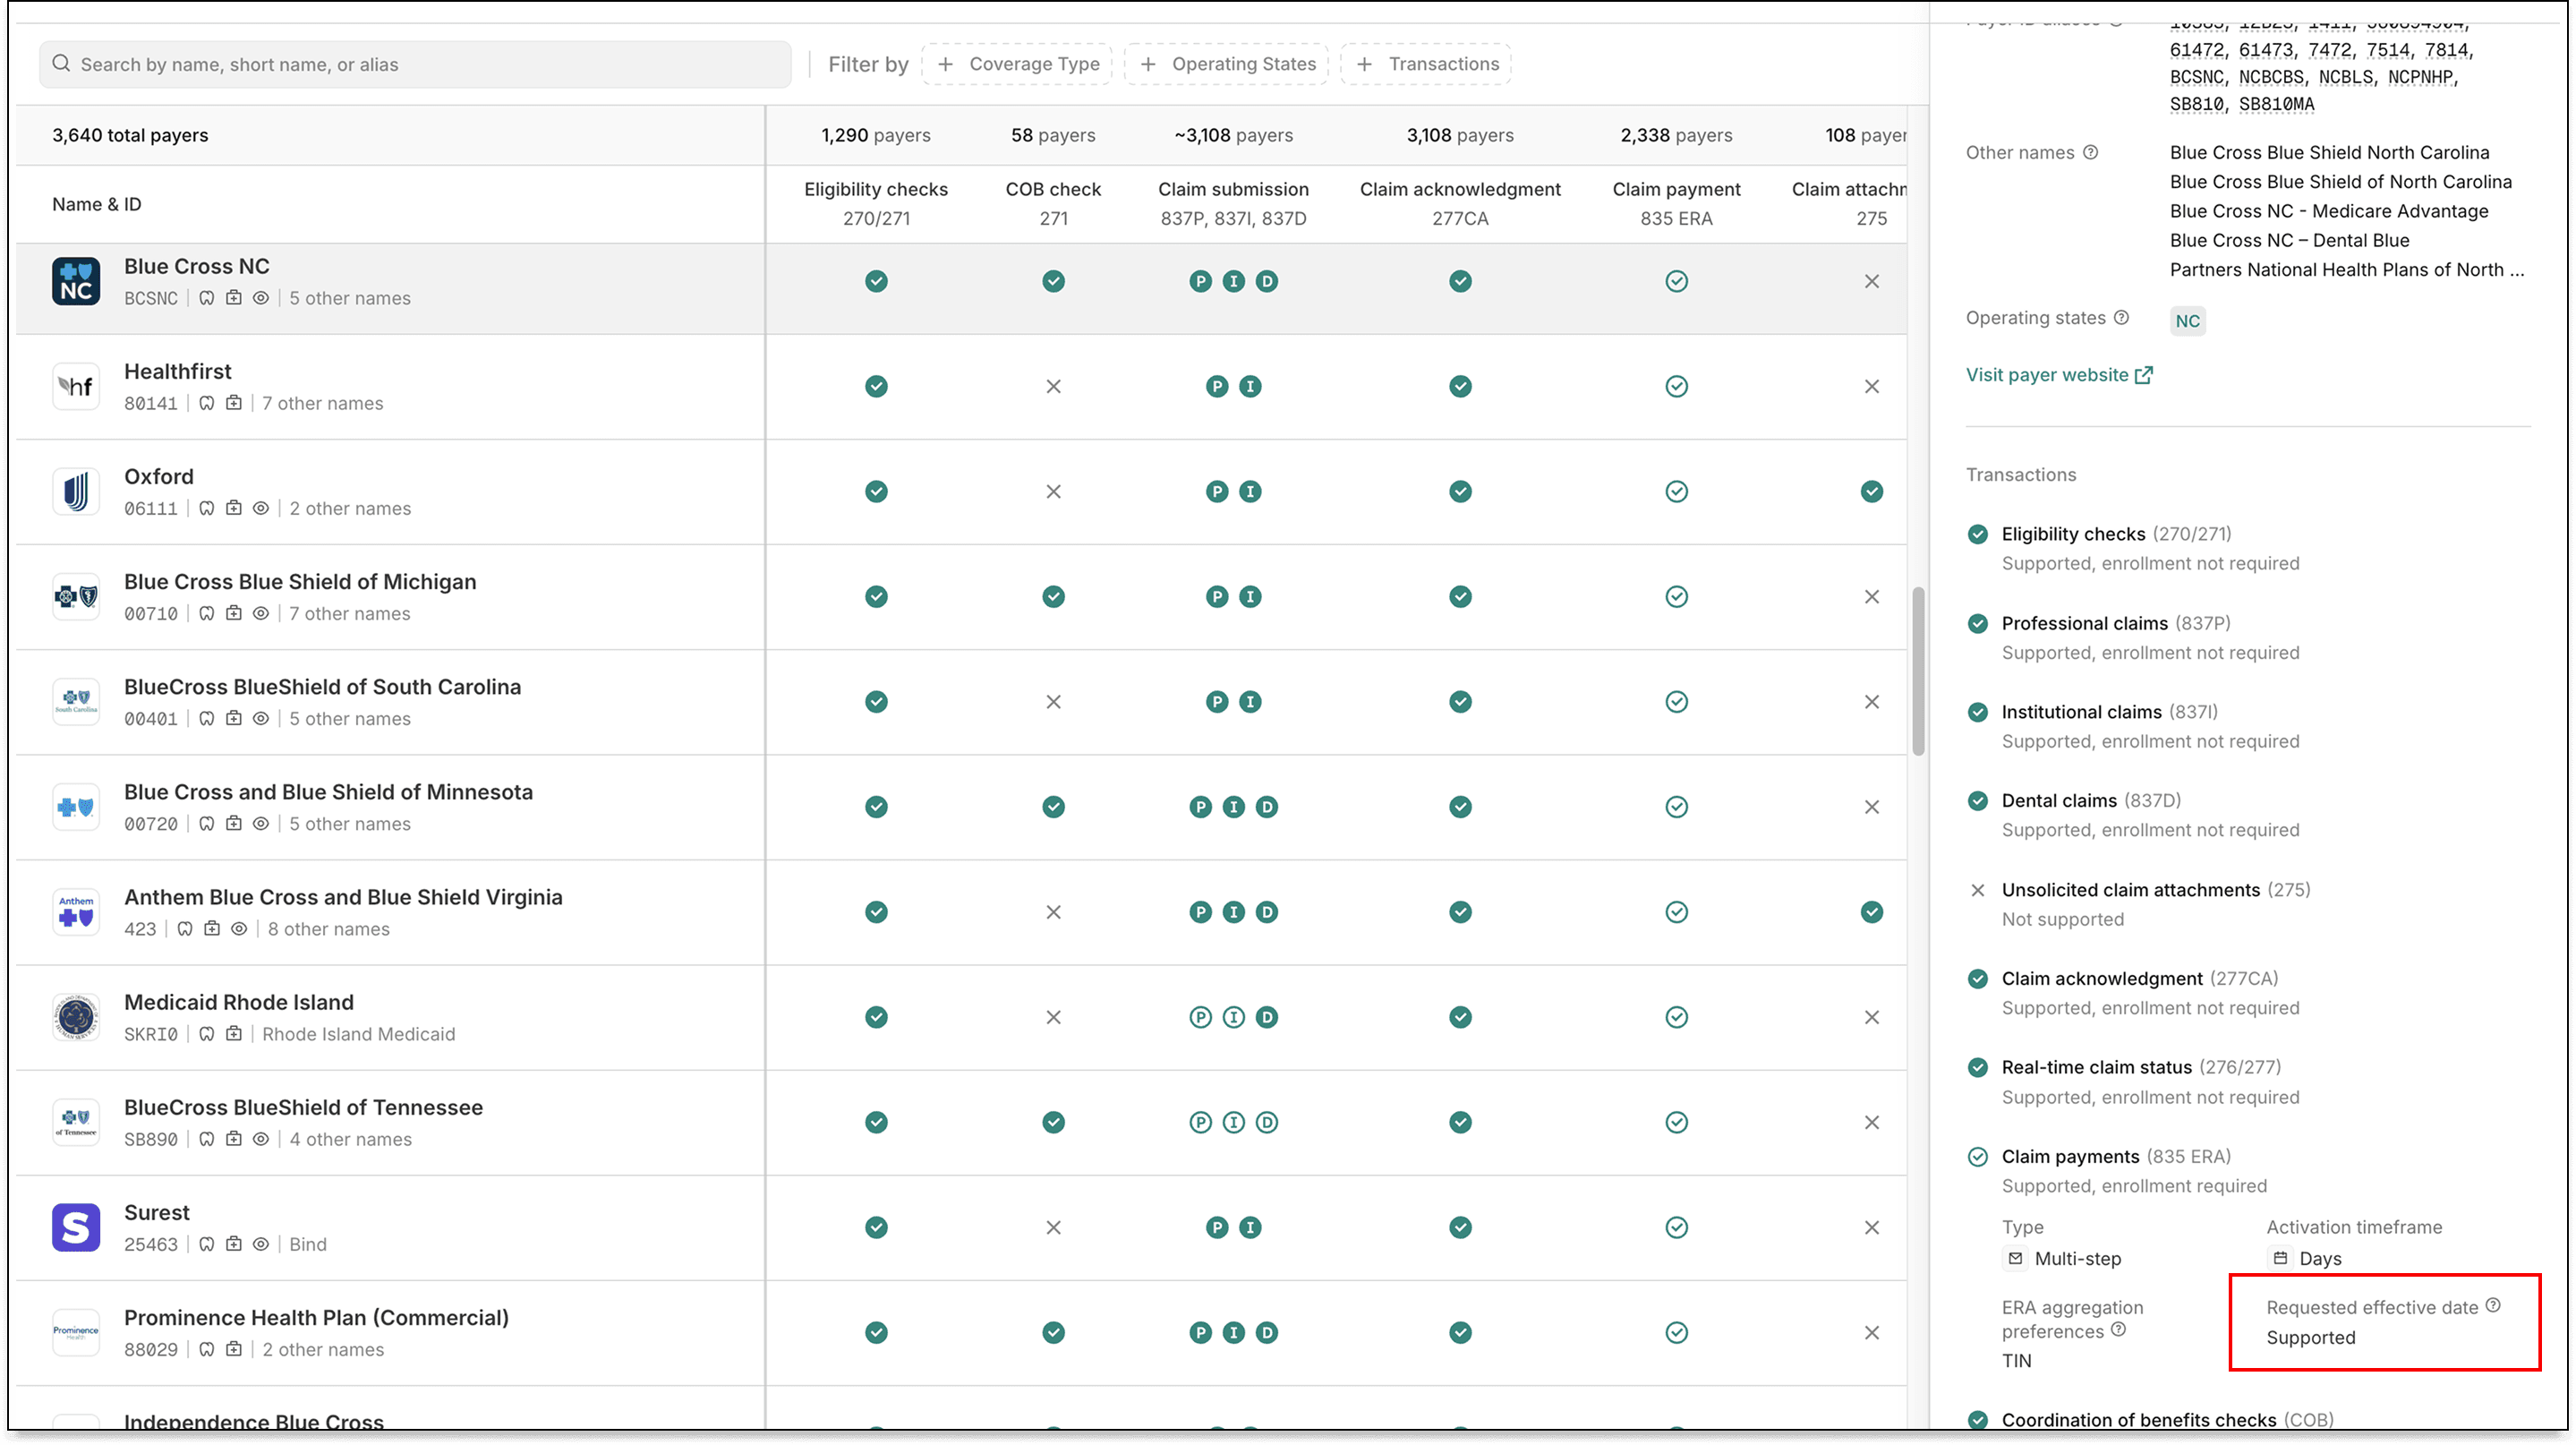Select the P professional claims badge for Healthfirst

(x=1217, y=386)
